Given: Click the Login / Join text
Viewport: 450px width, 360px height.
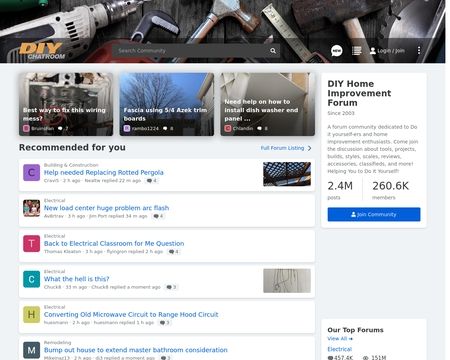Looking at the screenshot, I should [x=391, y=51].
